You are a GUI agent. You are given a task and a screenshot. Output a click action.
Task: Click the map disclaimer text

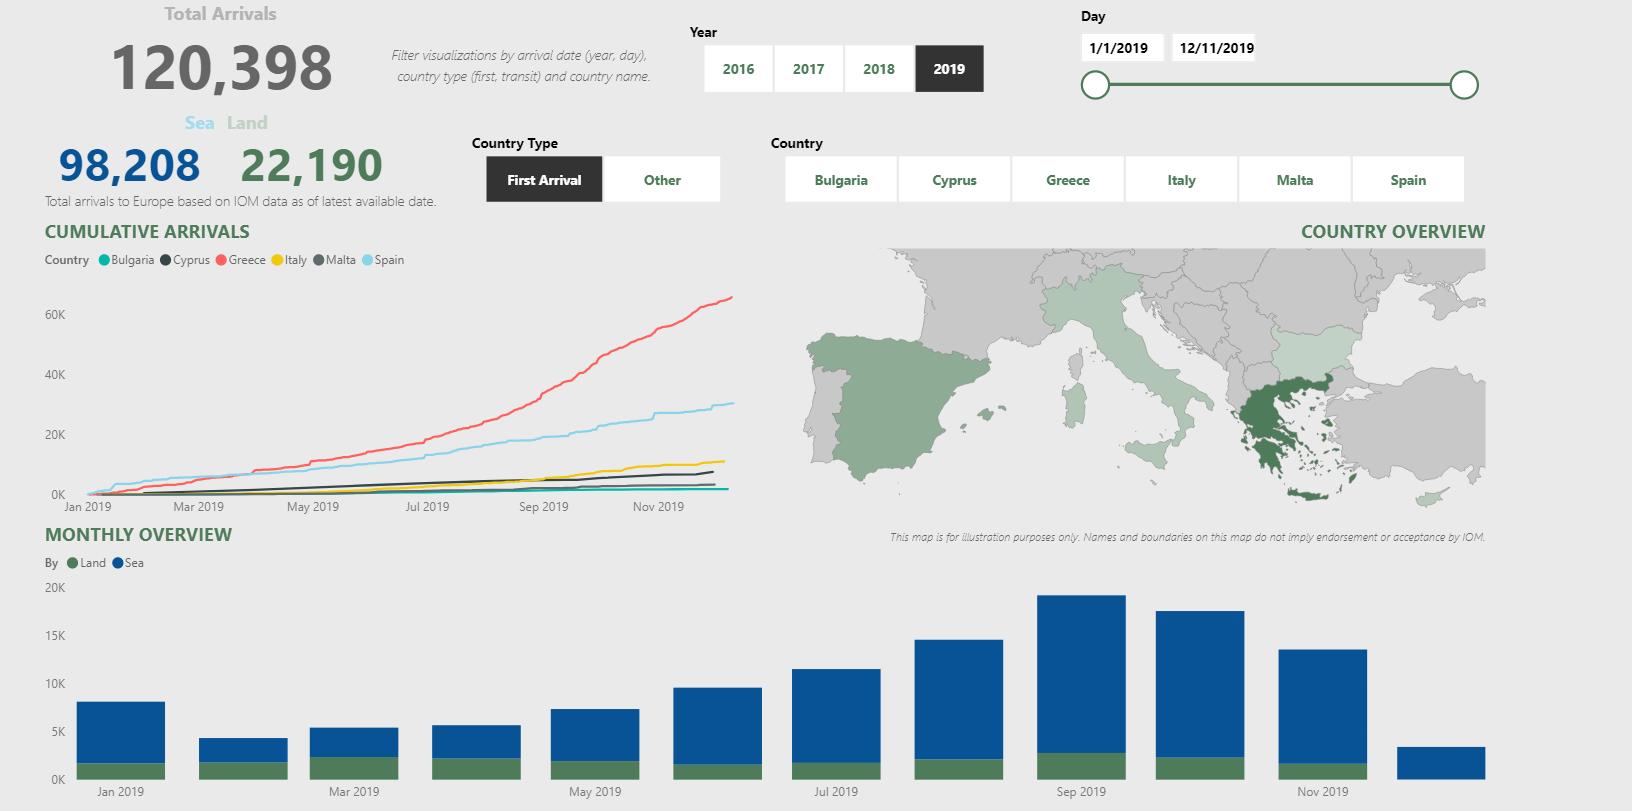(x=1187, y=538)
